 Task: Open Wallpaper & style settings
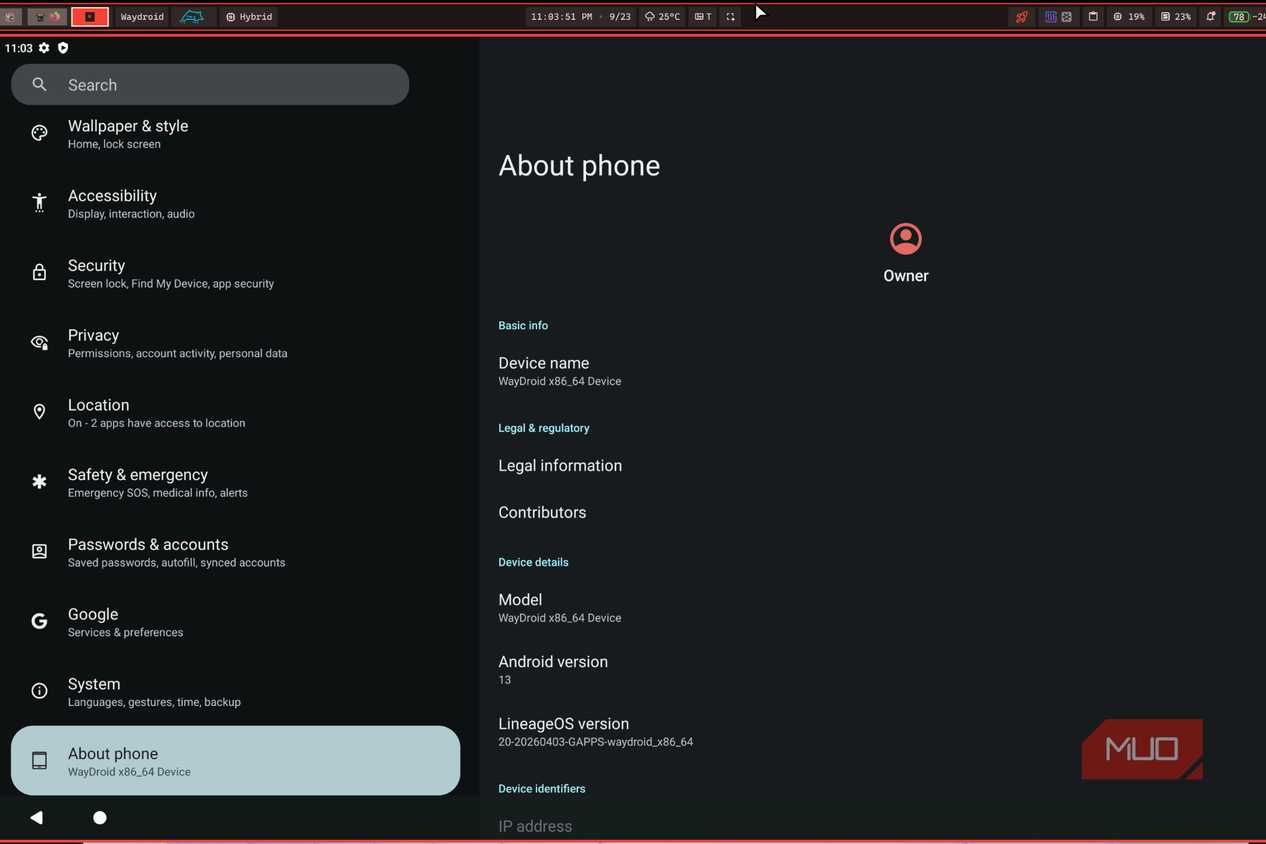tap(236, 134)
